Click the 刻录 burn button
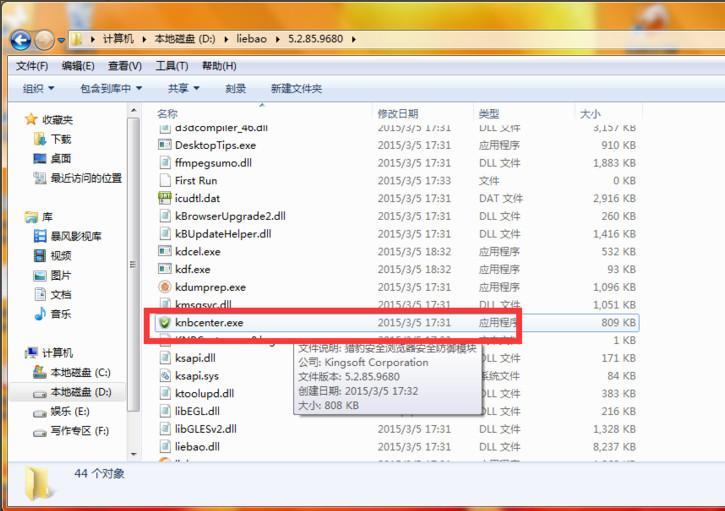 (x=236, y=88)
